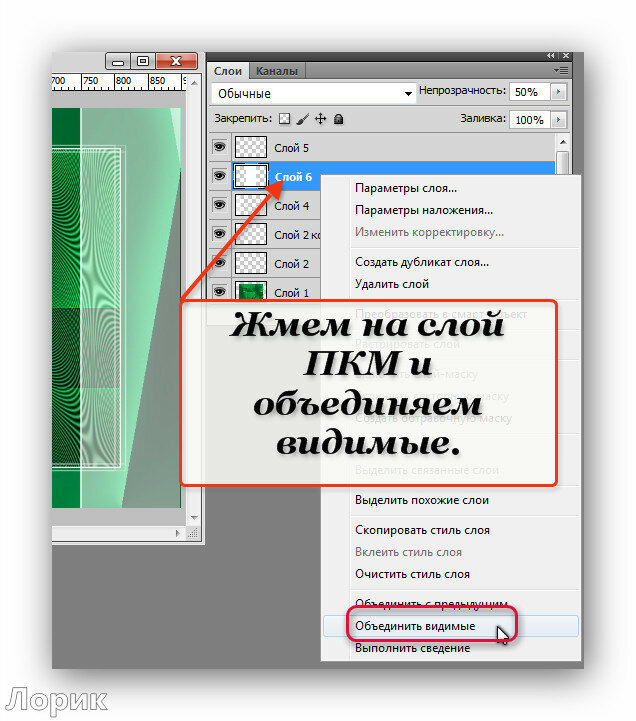Choose Объединить с предыдущим menu entry
Screen dimensions: 636x721
[x=431, y=603]
